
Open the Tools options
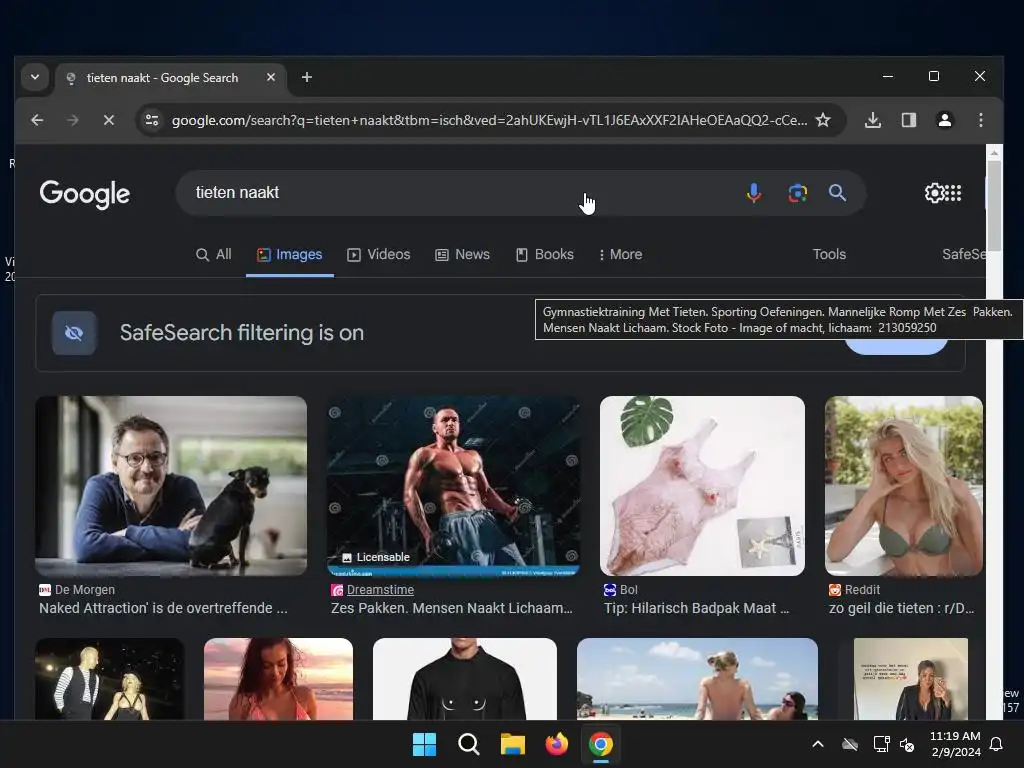[829, 255]
